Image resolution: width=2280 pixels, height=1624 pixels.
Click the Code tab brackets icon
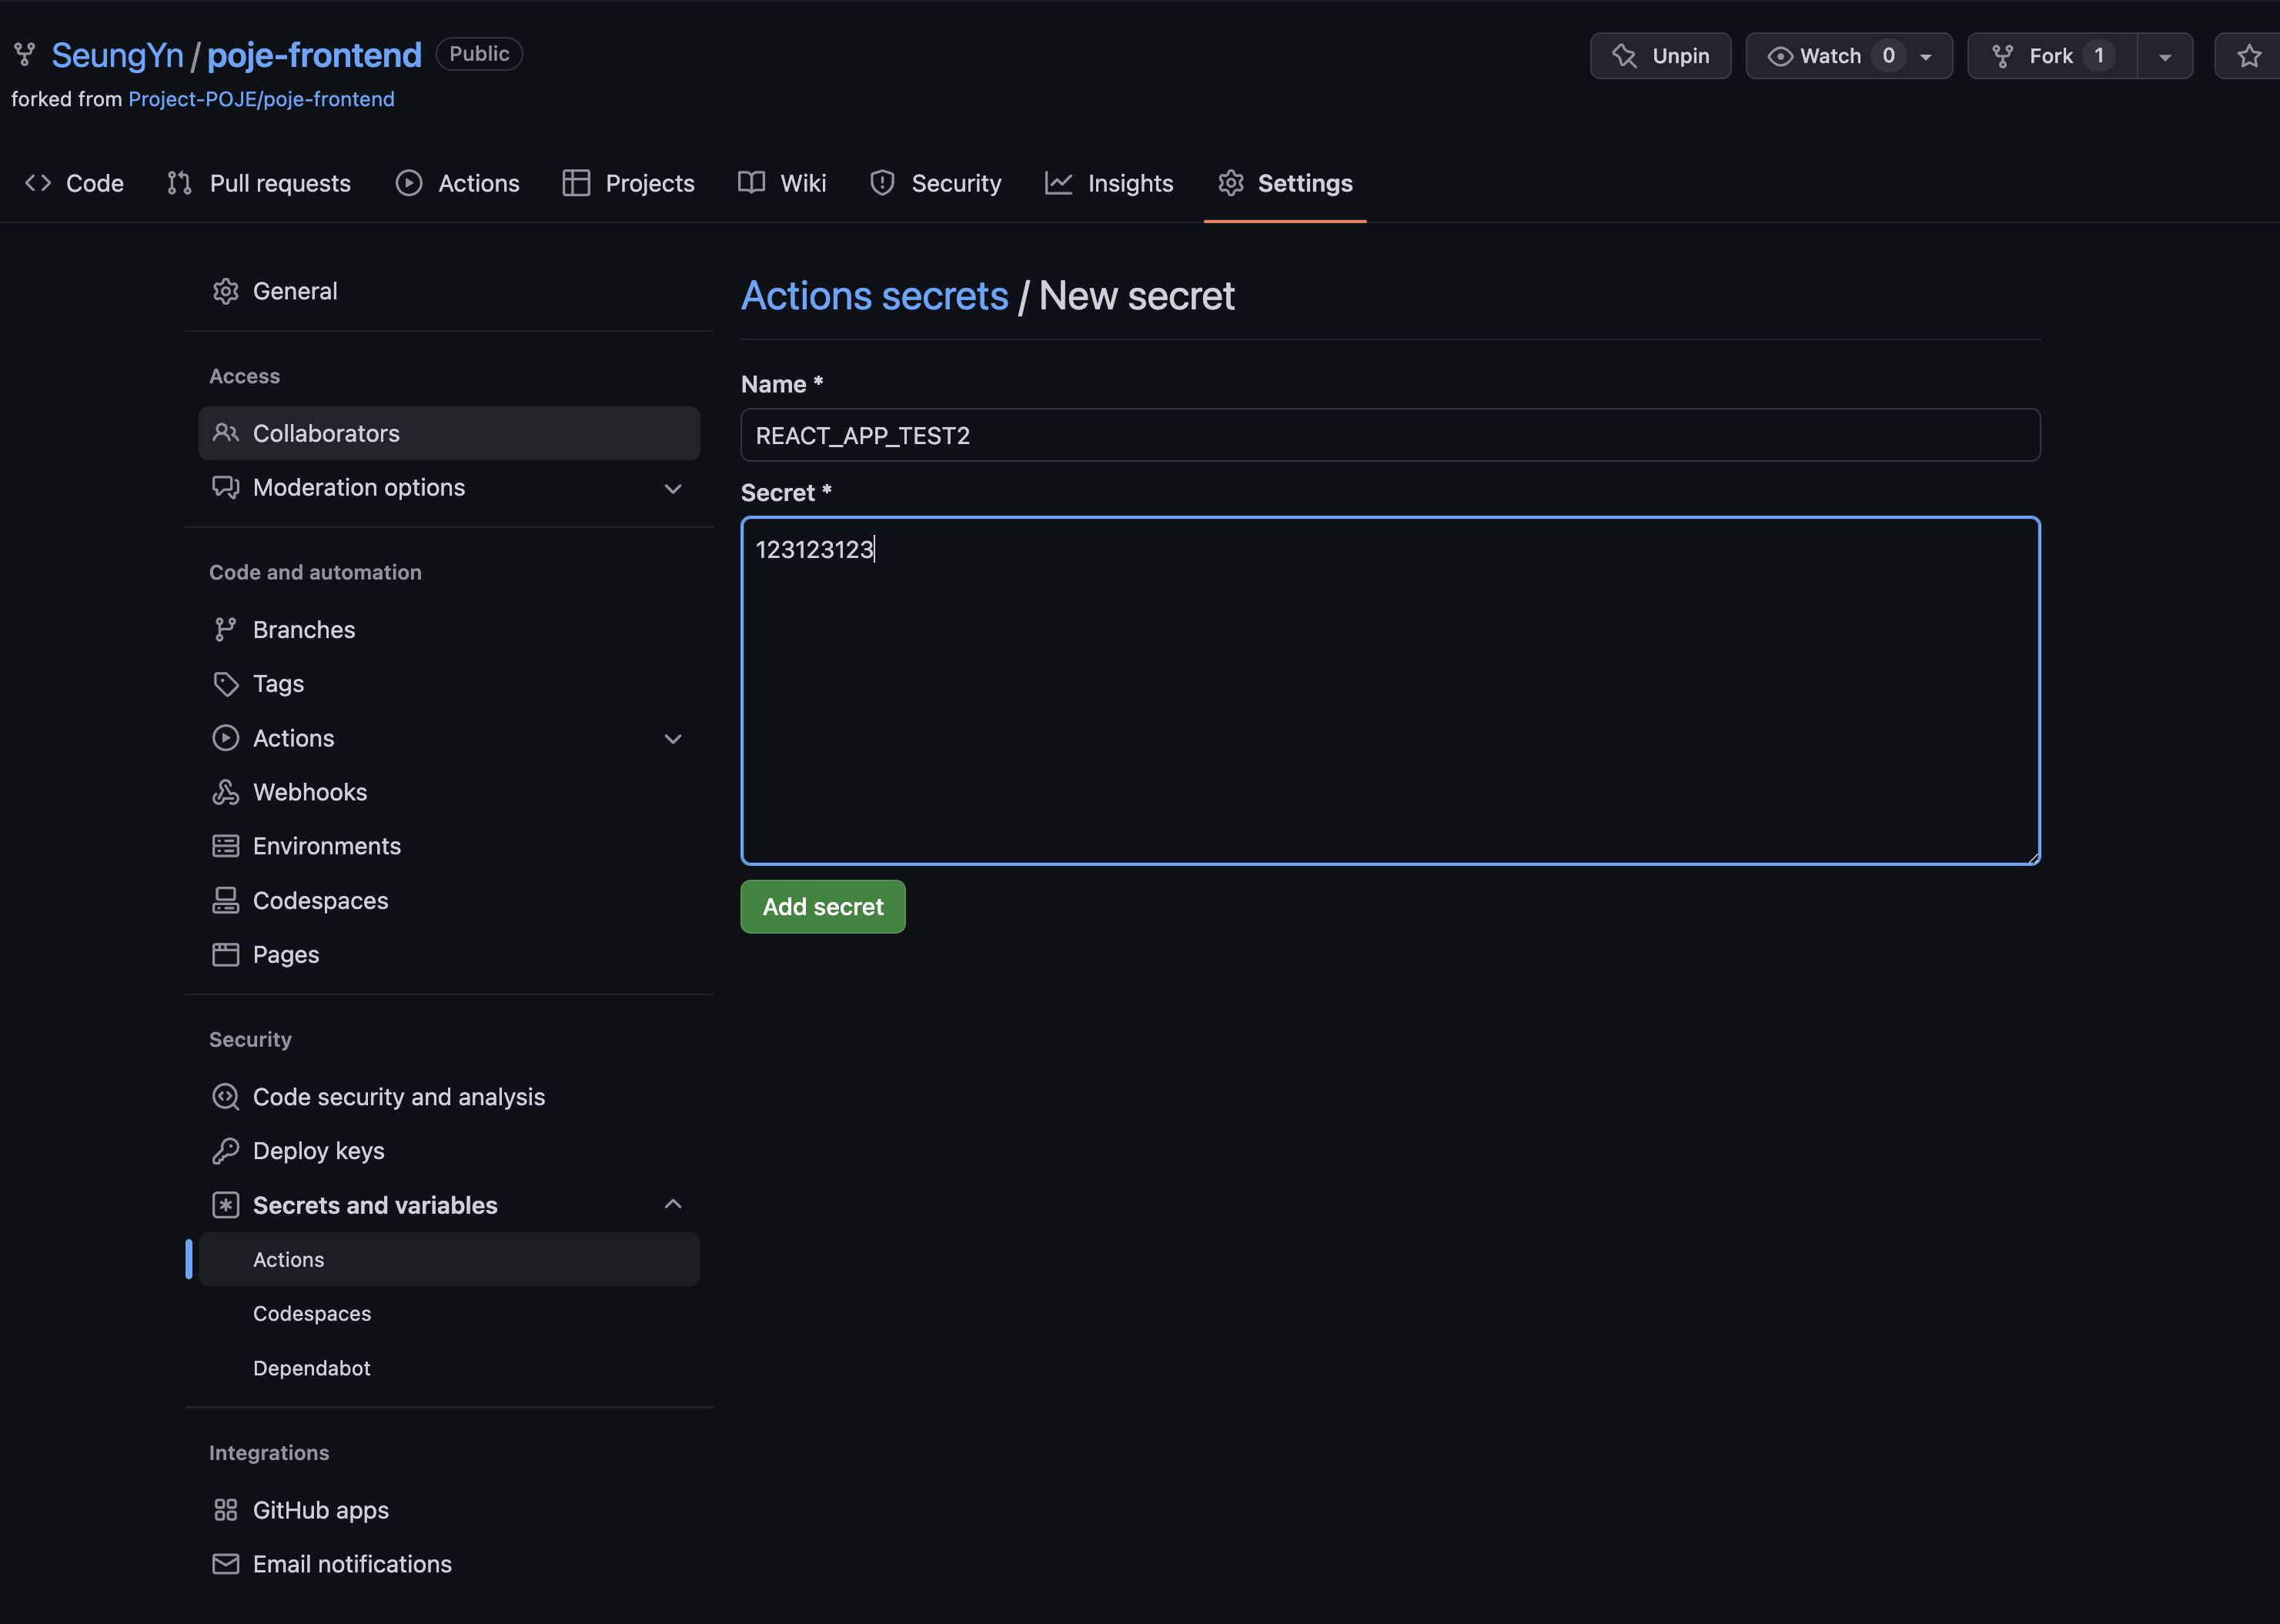pyautogui.click(x=38, y=183)
